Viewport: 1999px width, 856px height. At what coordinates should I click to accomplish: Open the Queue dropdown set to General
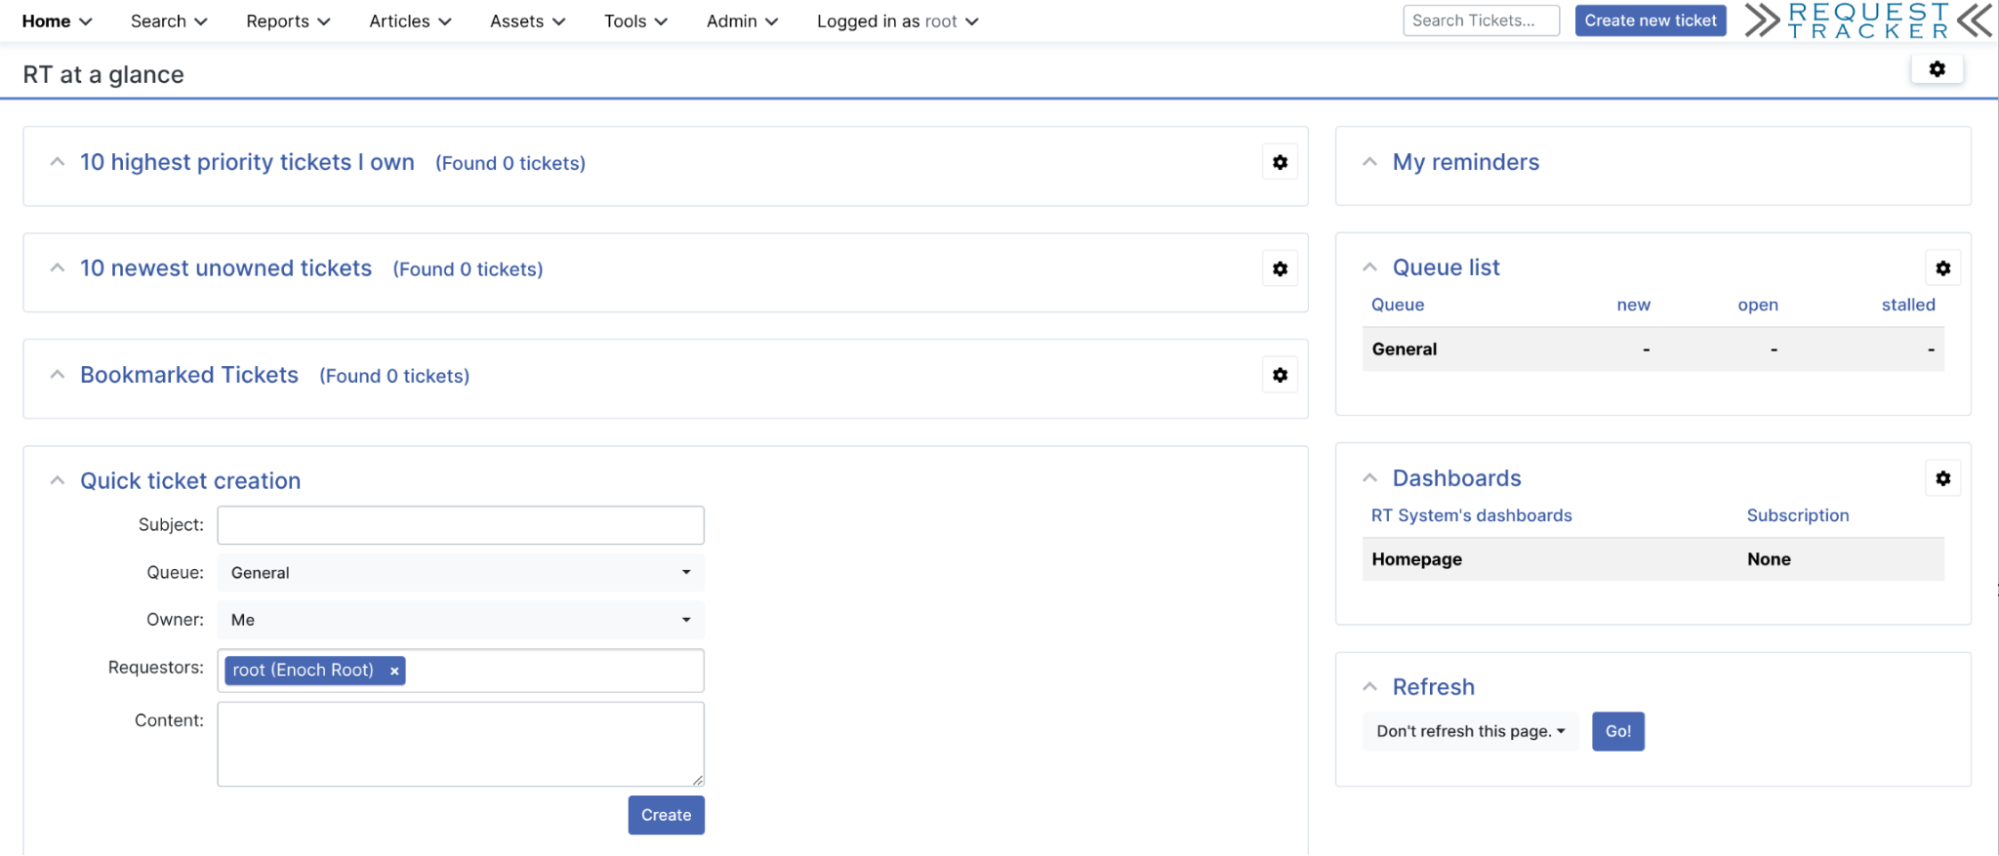[460, 573]
